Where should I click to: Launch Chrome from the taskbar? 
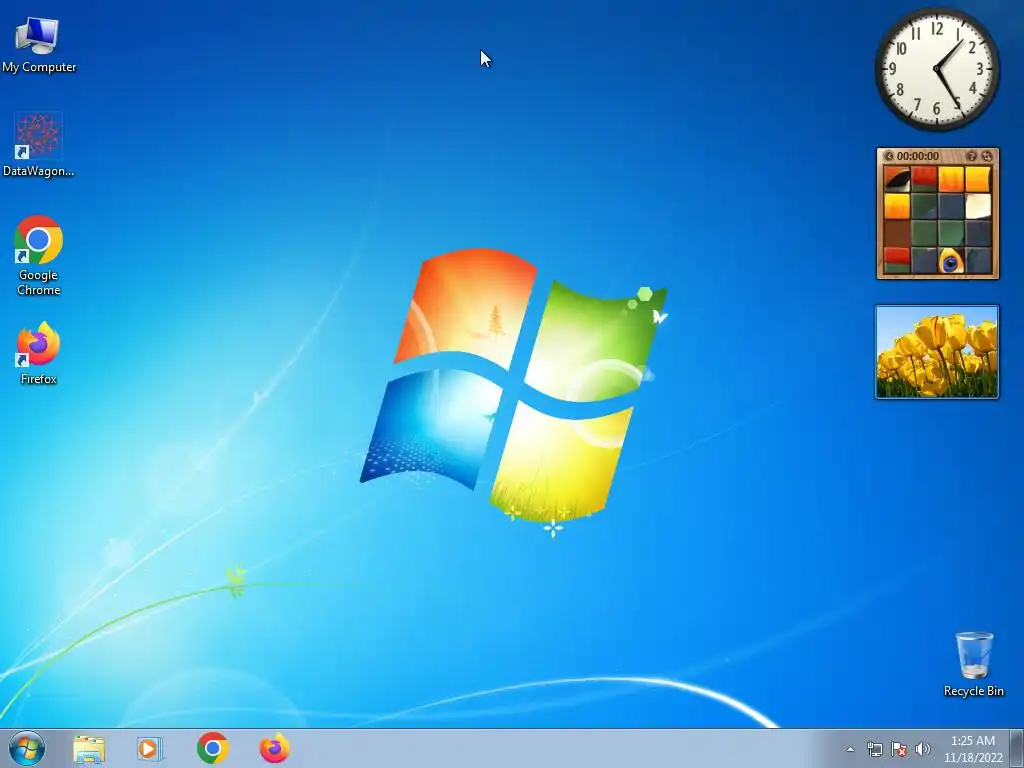[x=212, y=748]
